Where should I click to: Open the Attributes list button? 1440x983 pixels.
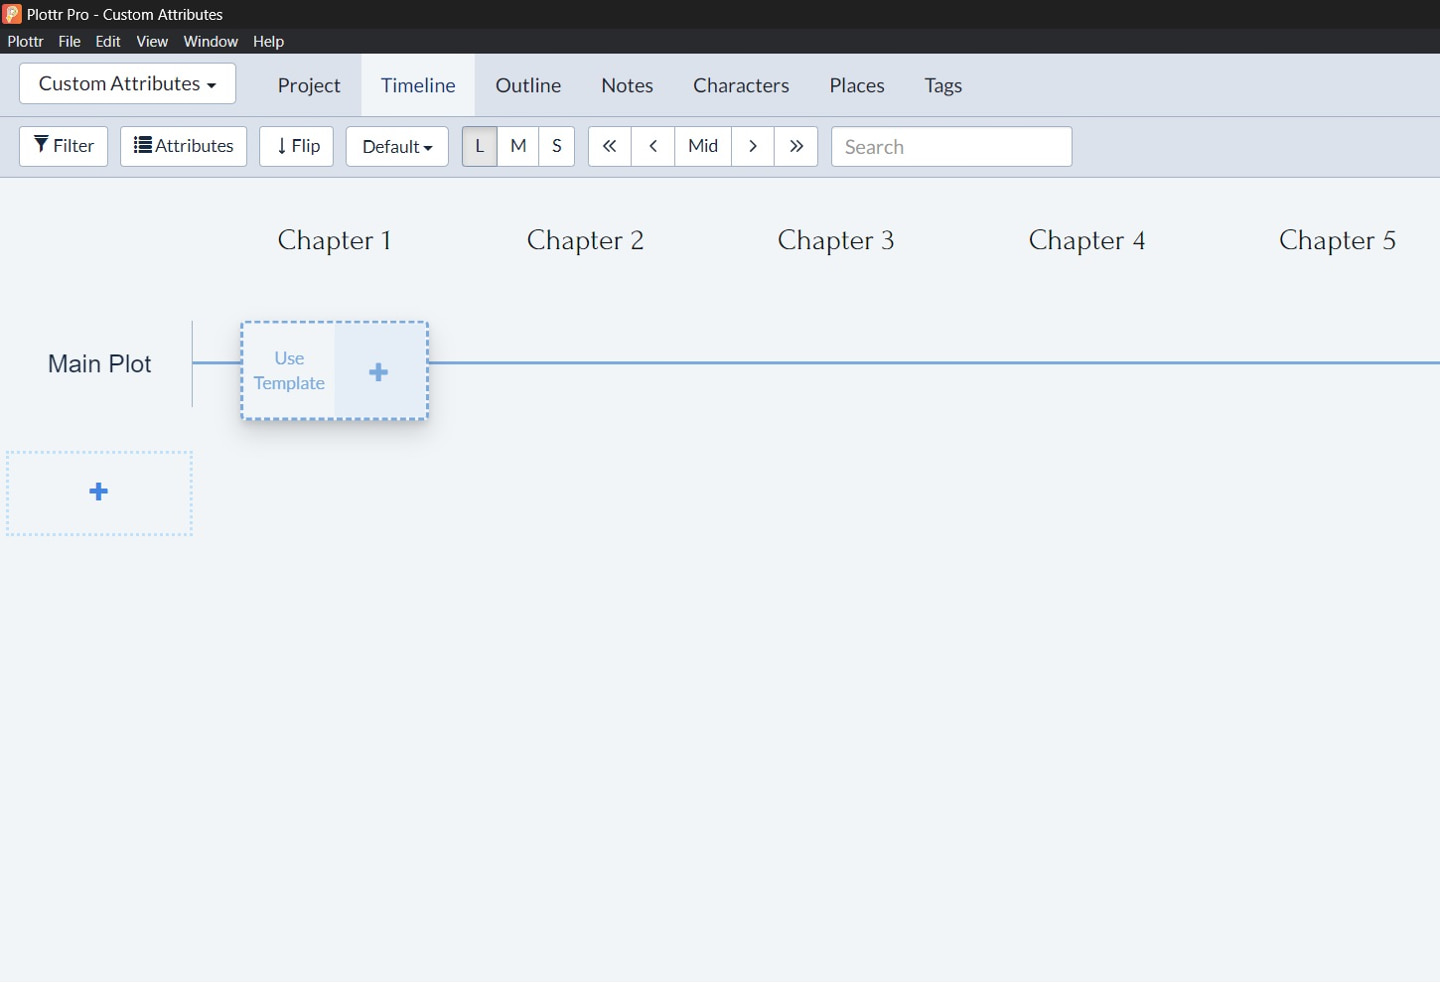click(184, 146)
